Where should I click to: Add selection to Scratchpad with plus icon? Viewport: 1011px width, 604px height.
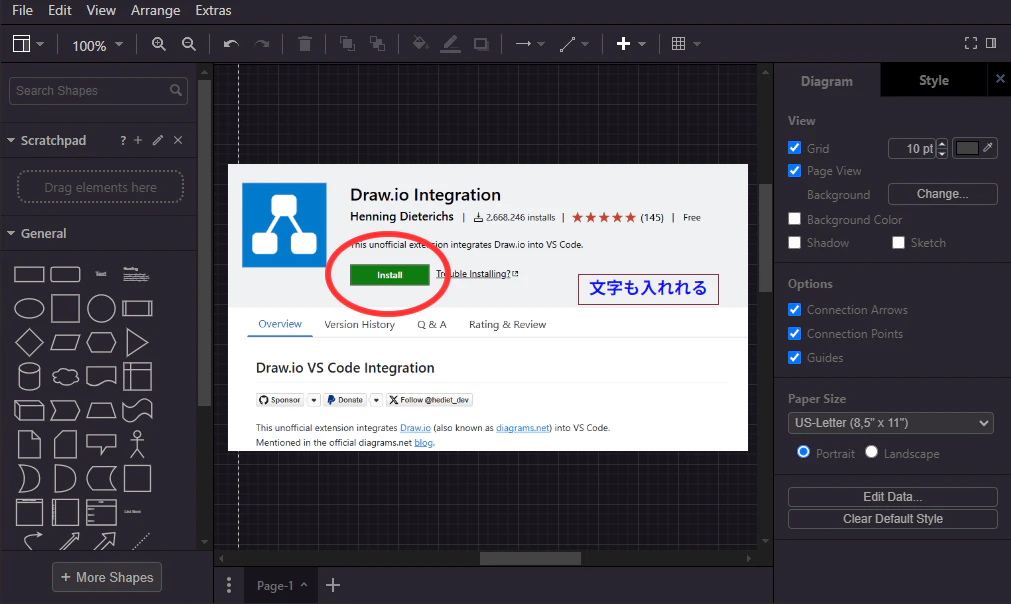pos(138,140)
